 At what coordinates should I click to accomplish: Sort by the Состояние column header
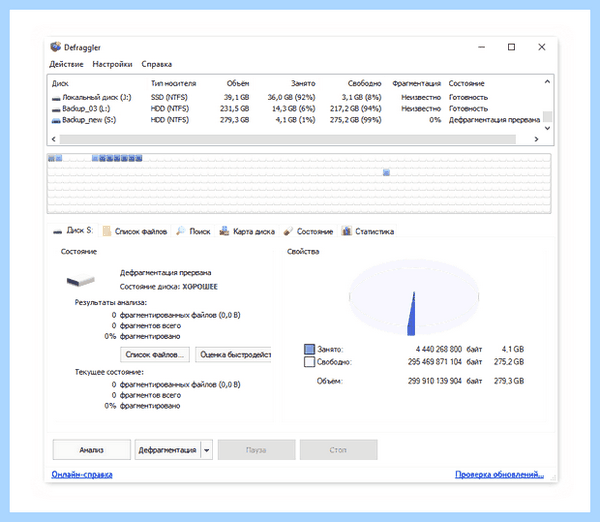466,83
